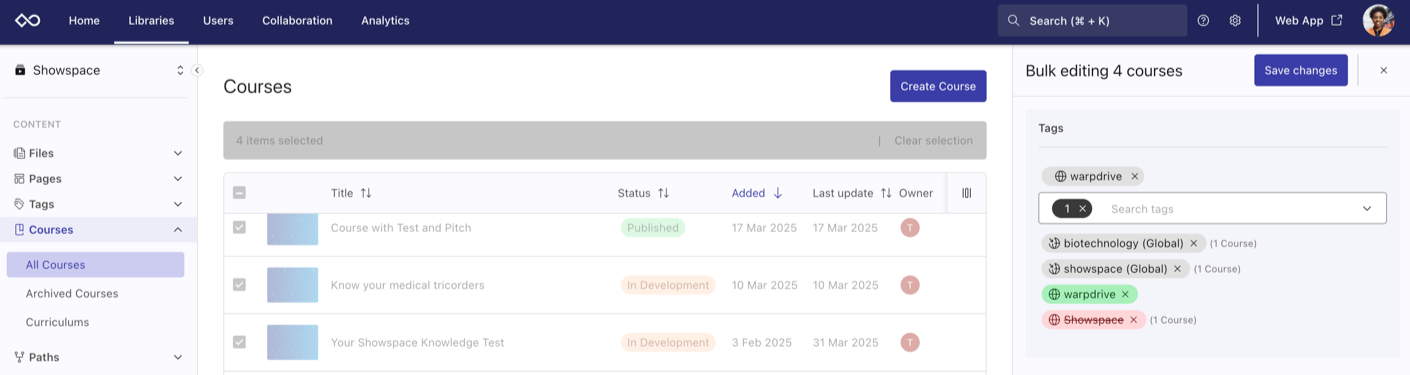Open the Search tags dropdown arrow
The width and height of the screenshot is (1410, 375).
click(1367, 208)
